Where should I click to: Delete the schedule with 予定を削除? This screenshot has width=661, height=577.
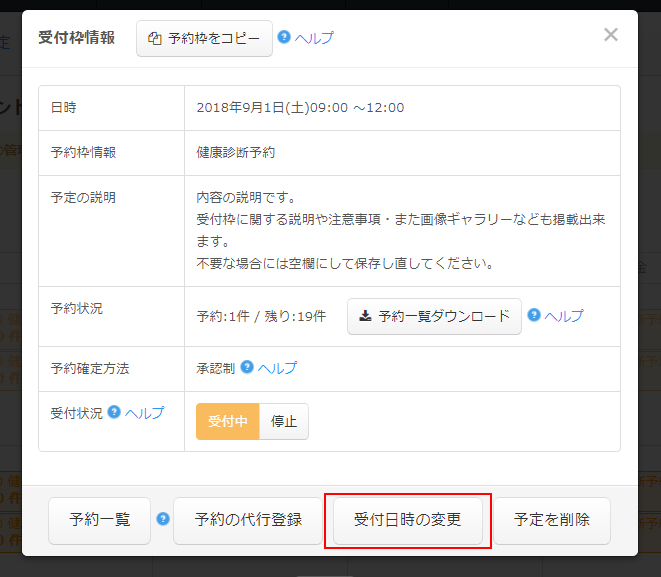tap(551, 520)
